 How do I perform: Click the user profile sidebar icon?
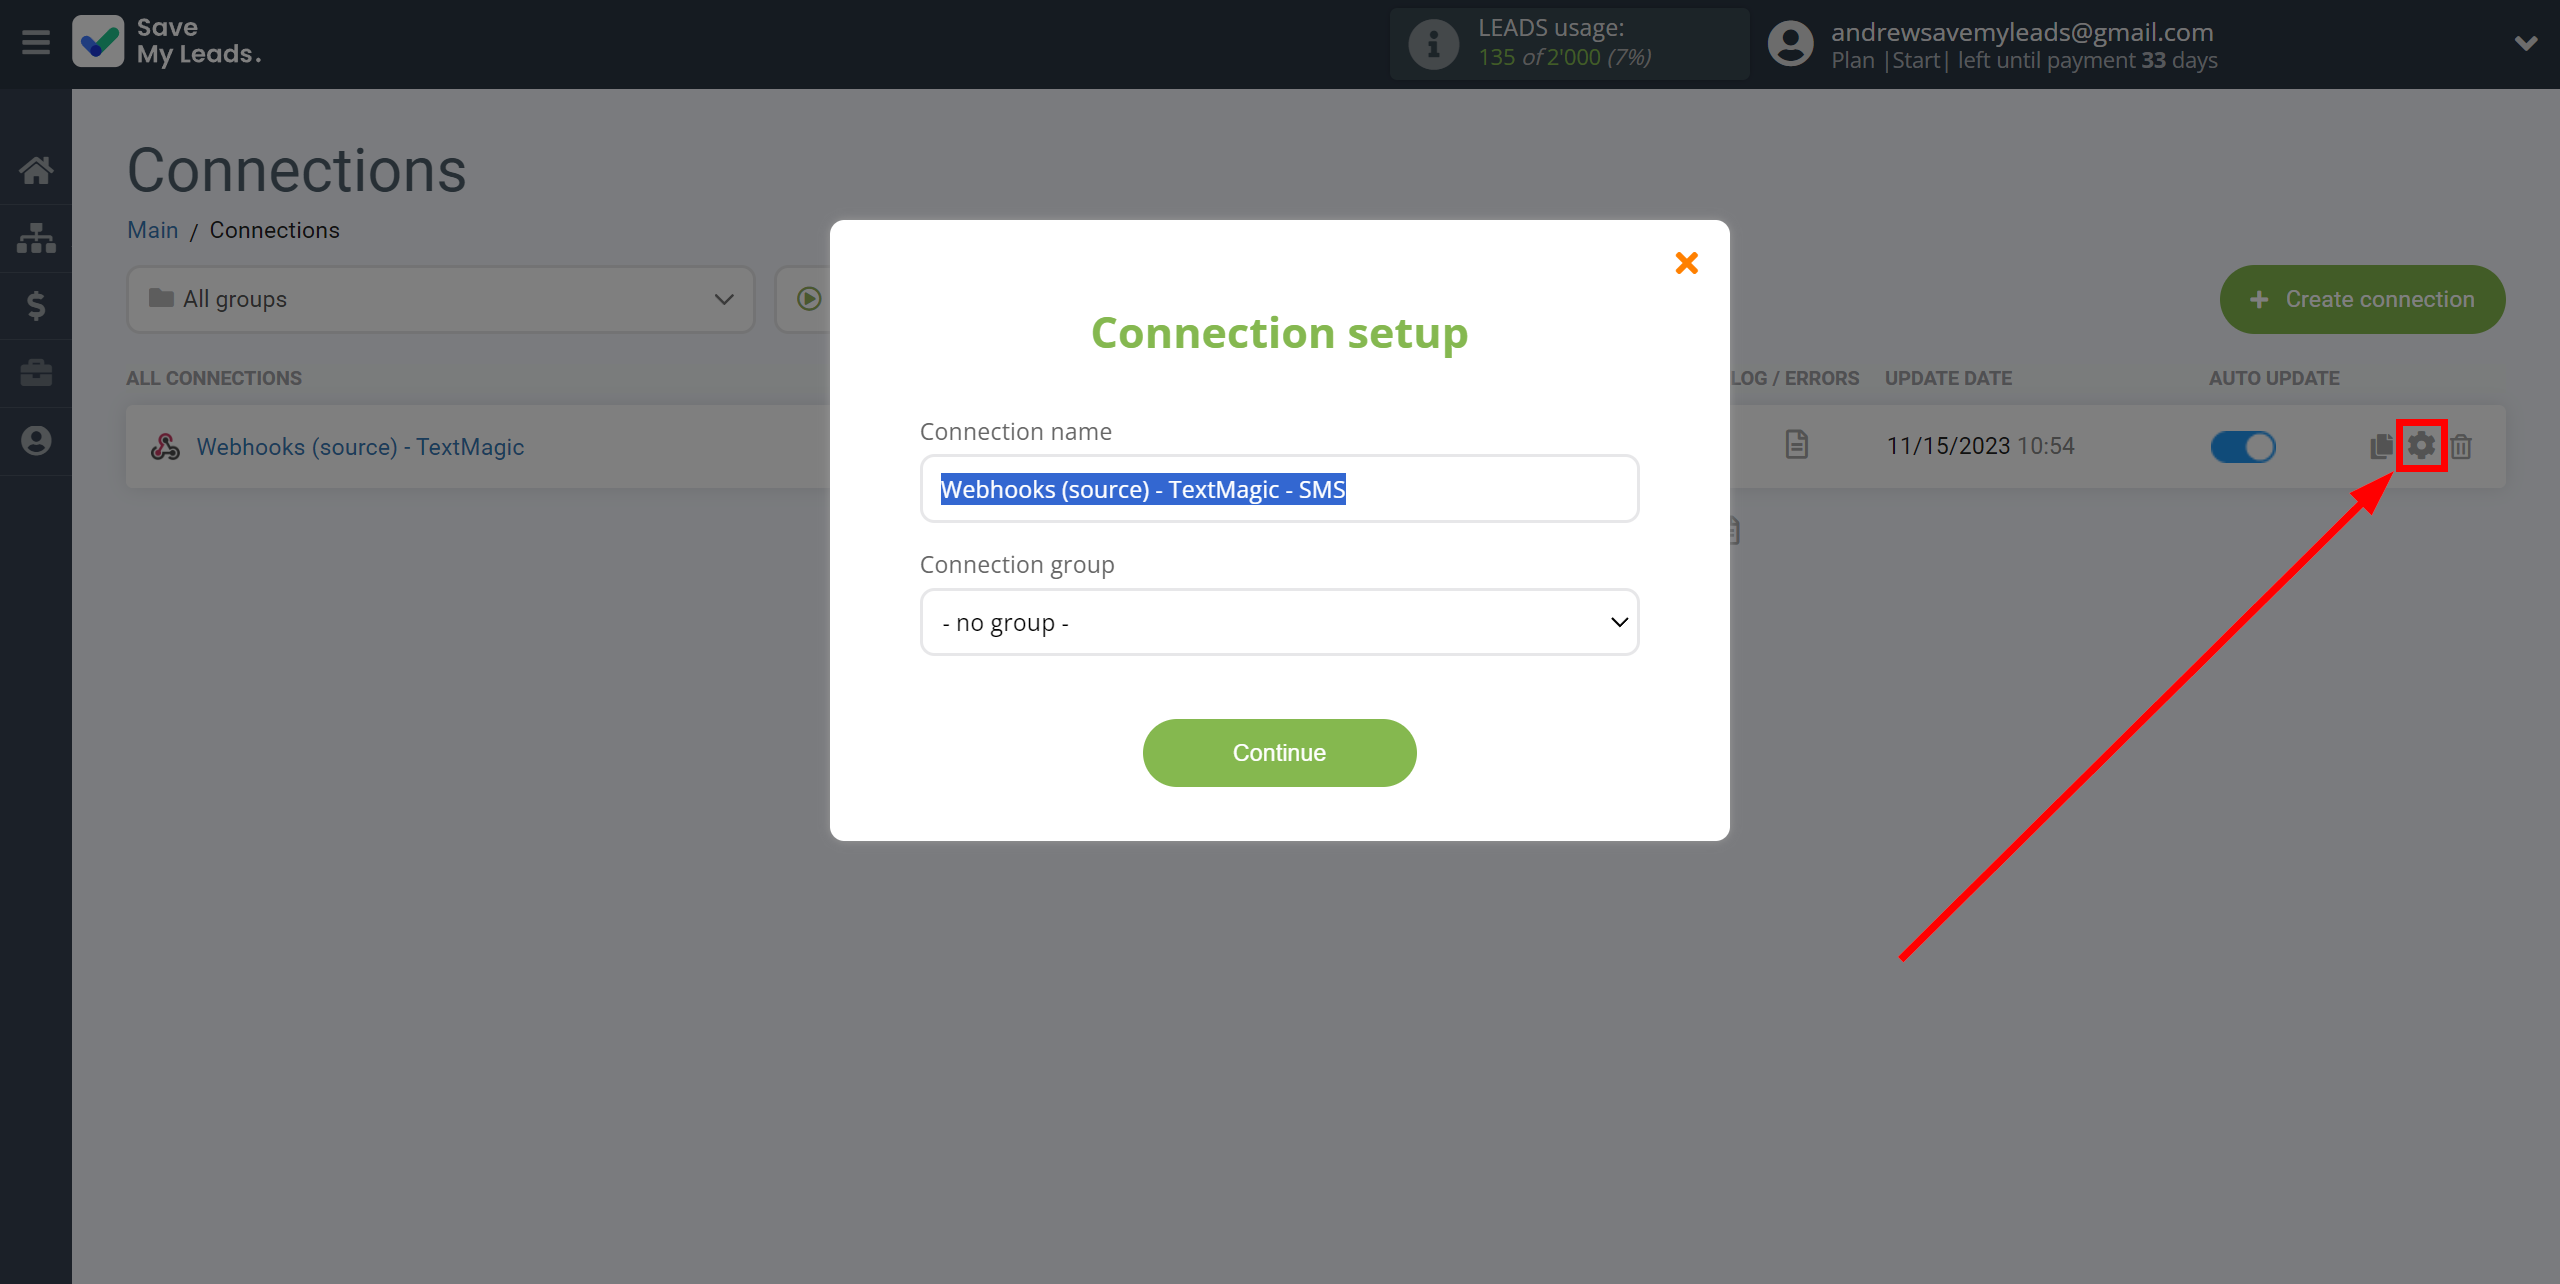click(34, 441)
